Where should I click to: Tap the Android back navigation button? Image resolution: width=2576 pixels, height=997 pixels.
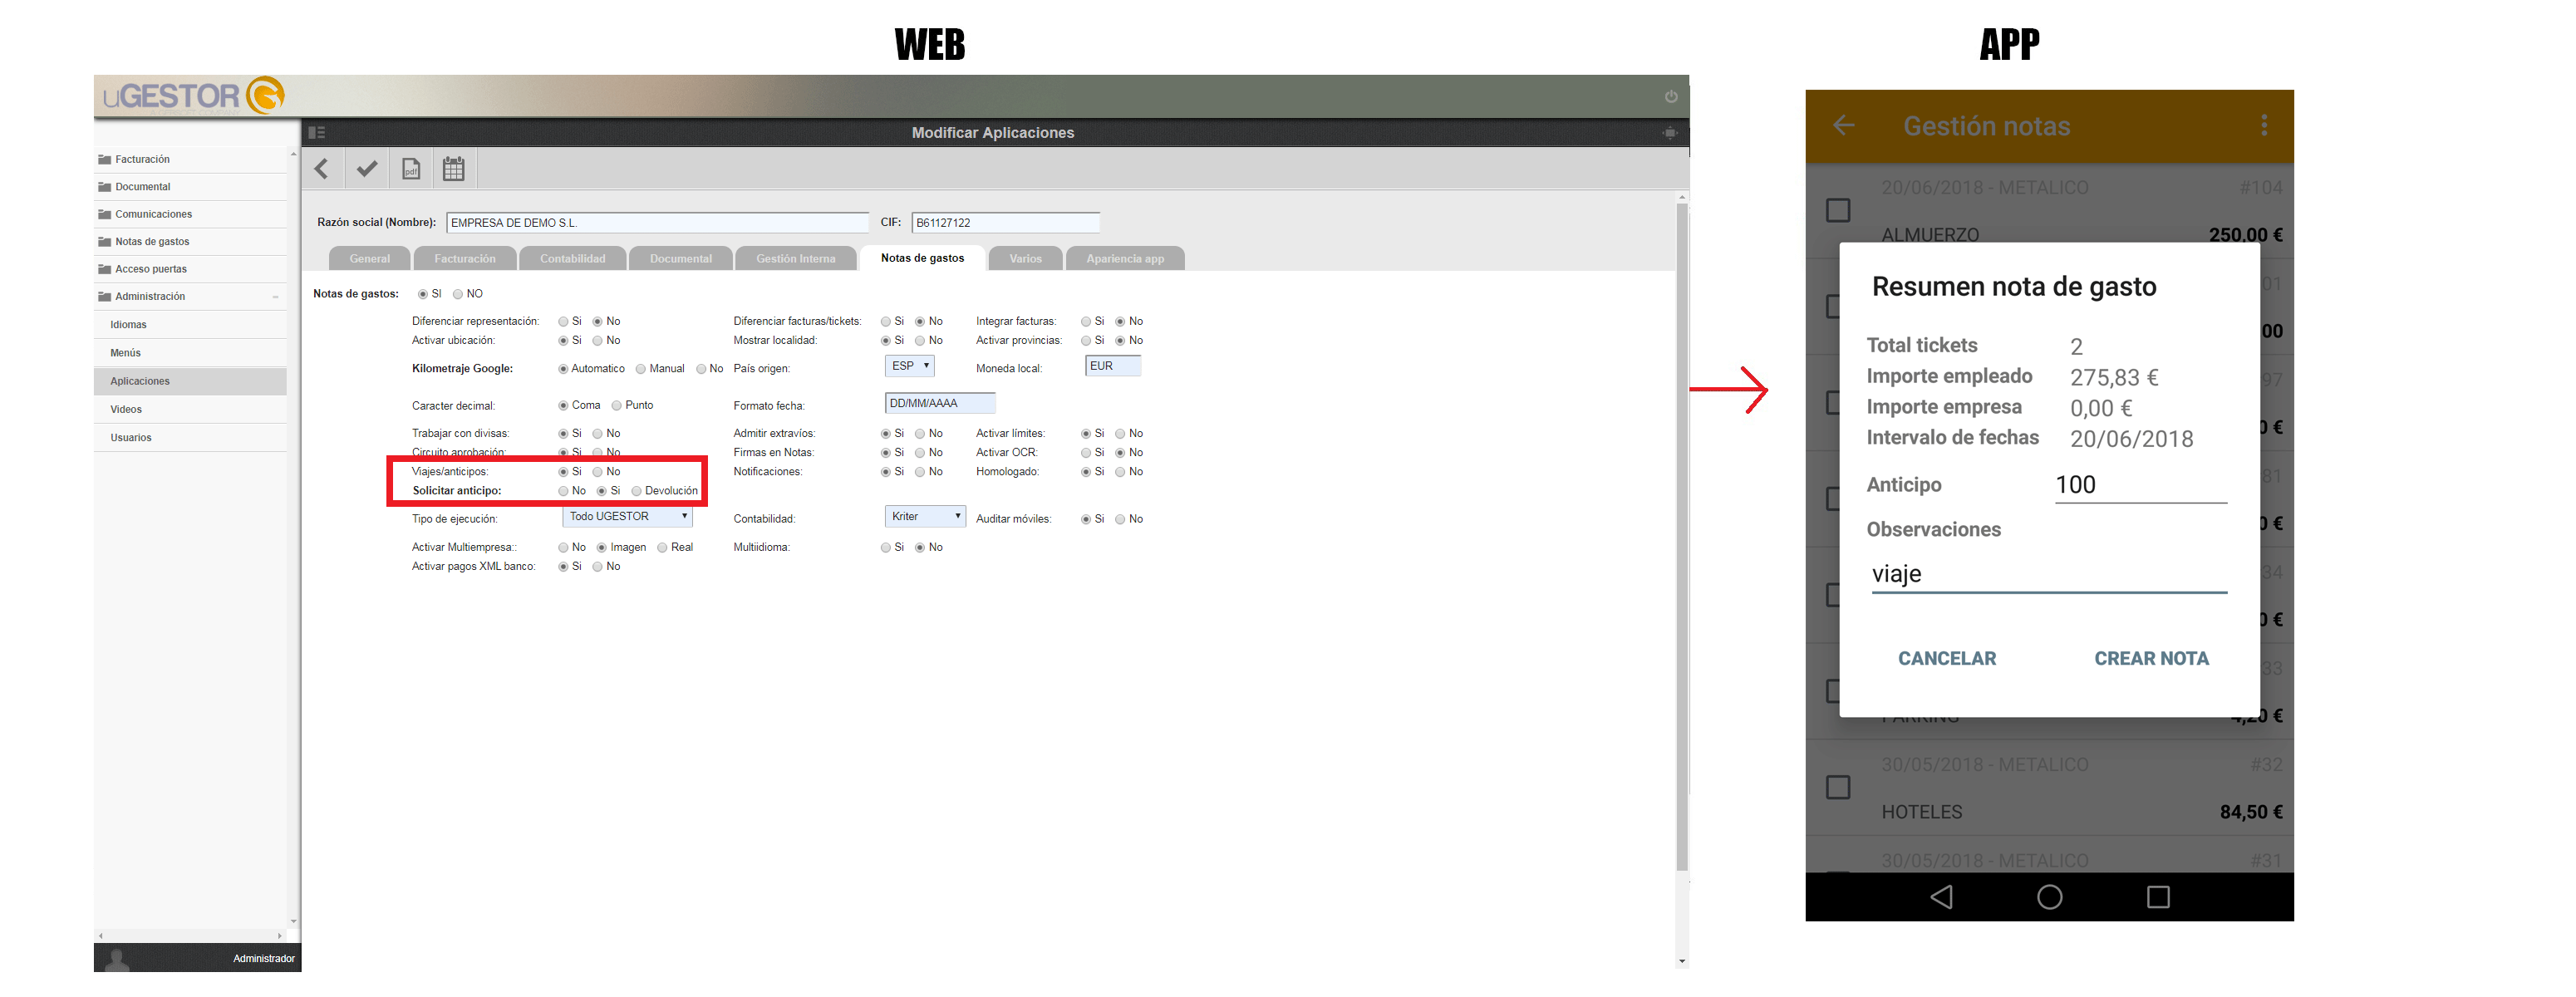(x=1941, y=897)
